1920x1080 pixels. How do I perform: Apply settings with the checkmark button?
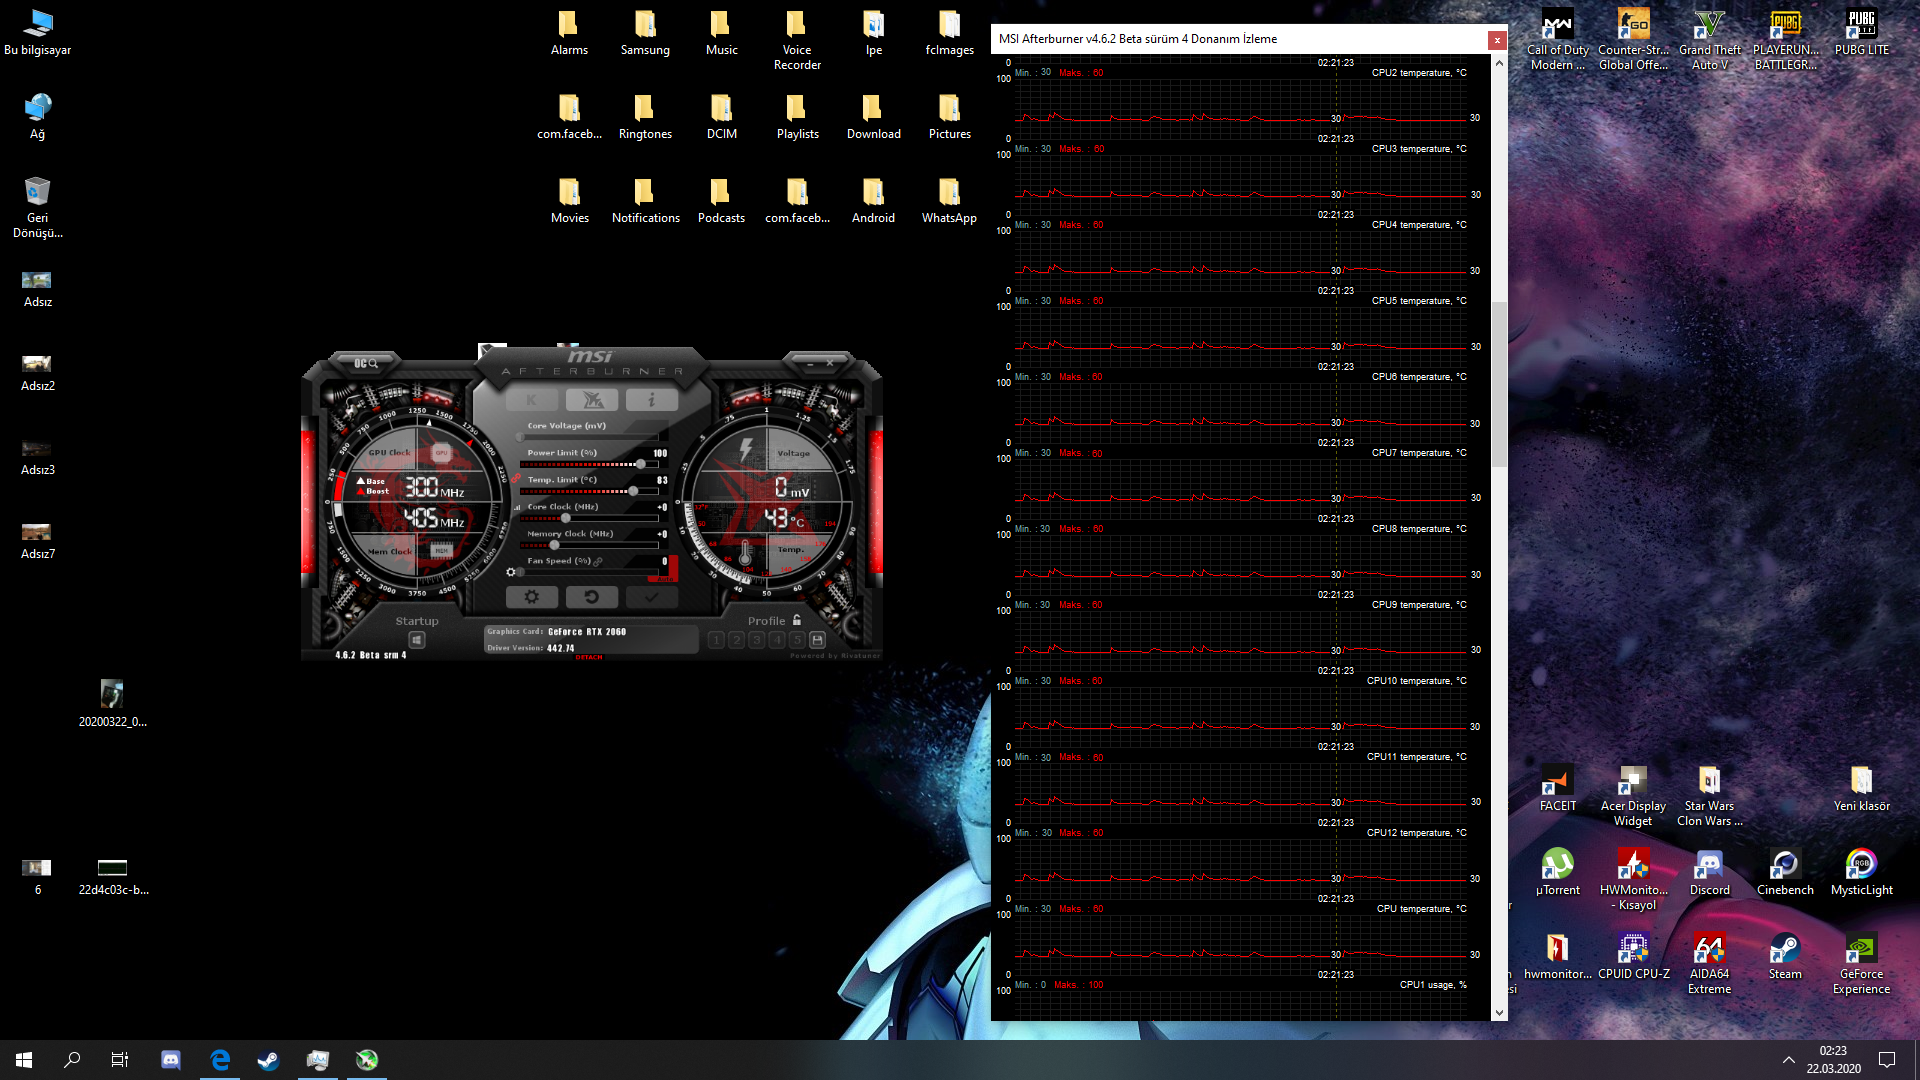tap(652, 597)
